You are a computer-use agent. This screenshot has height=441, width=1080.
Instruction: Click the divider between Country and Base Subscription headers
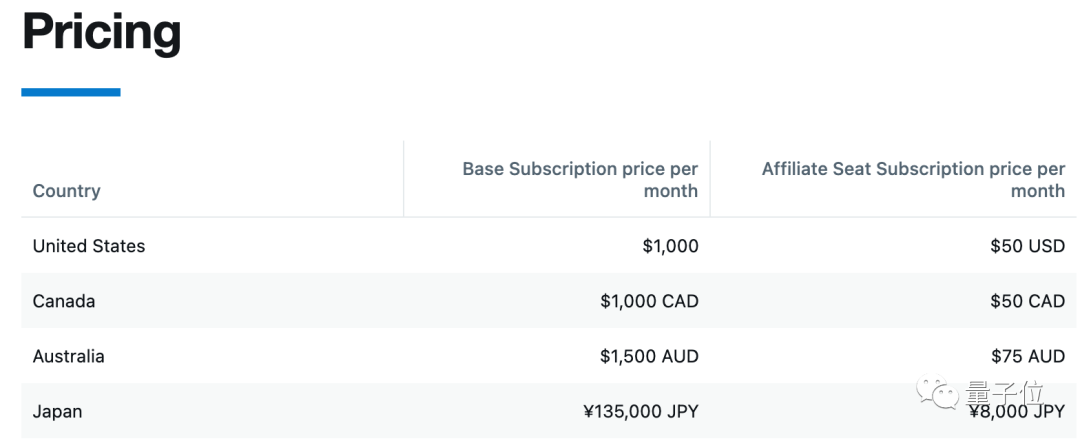click(x=404, y=179)
